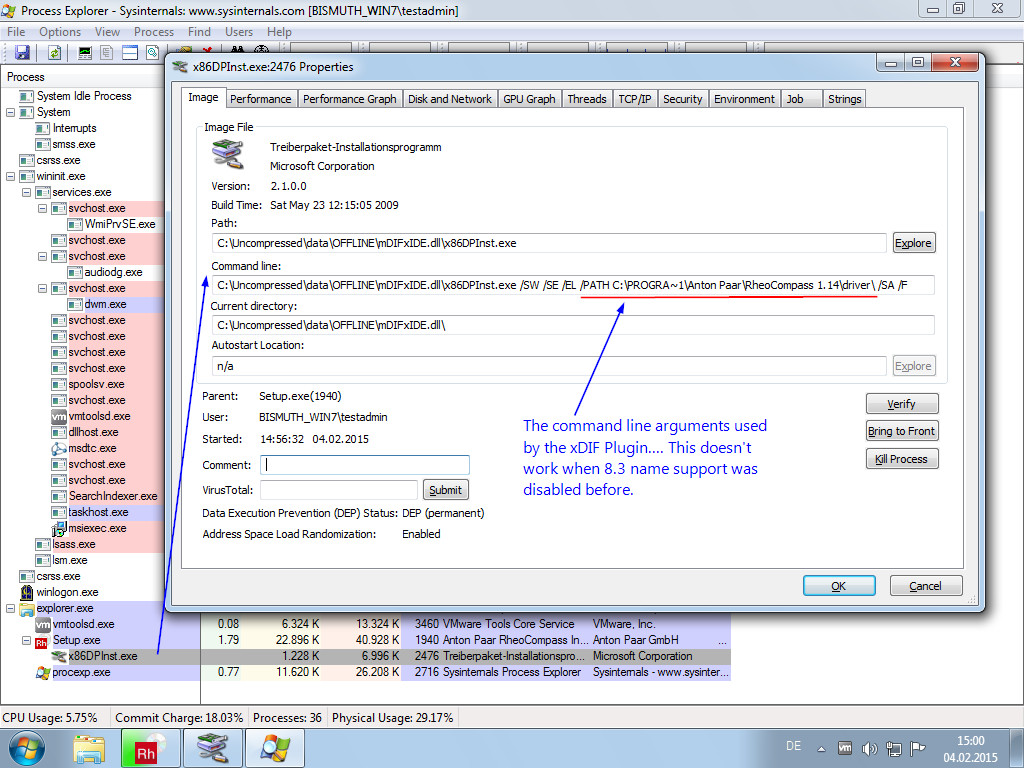Click the Comment input field
This screenshot has width=1024, height=768.
click(365, 465)
